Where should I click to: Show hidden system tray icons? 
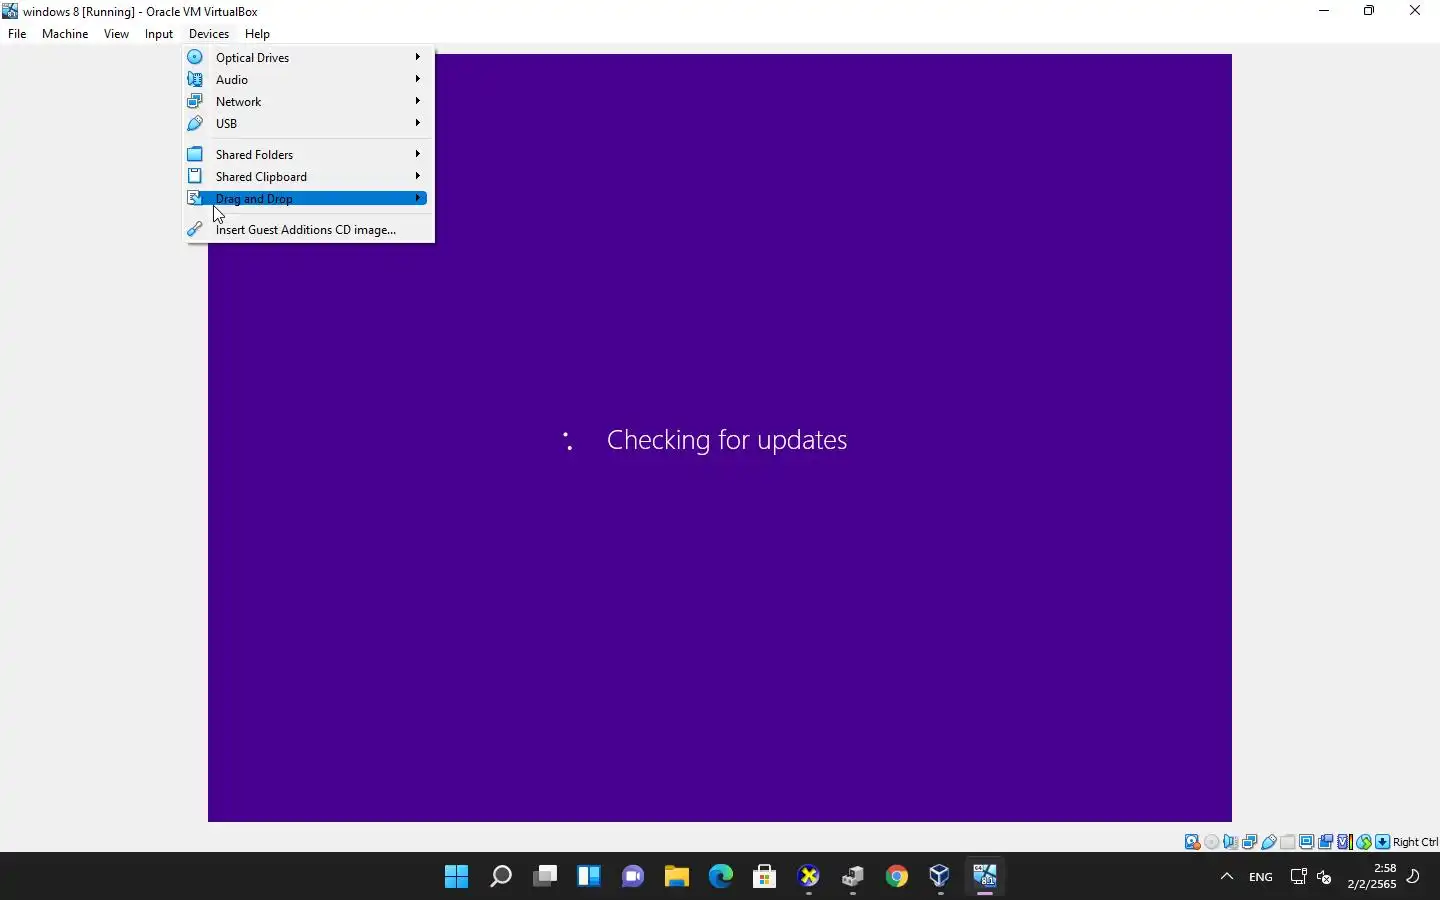coord(1227,876)
